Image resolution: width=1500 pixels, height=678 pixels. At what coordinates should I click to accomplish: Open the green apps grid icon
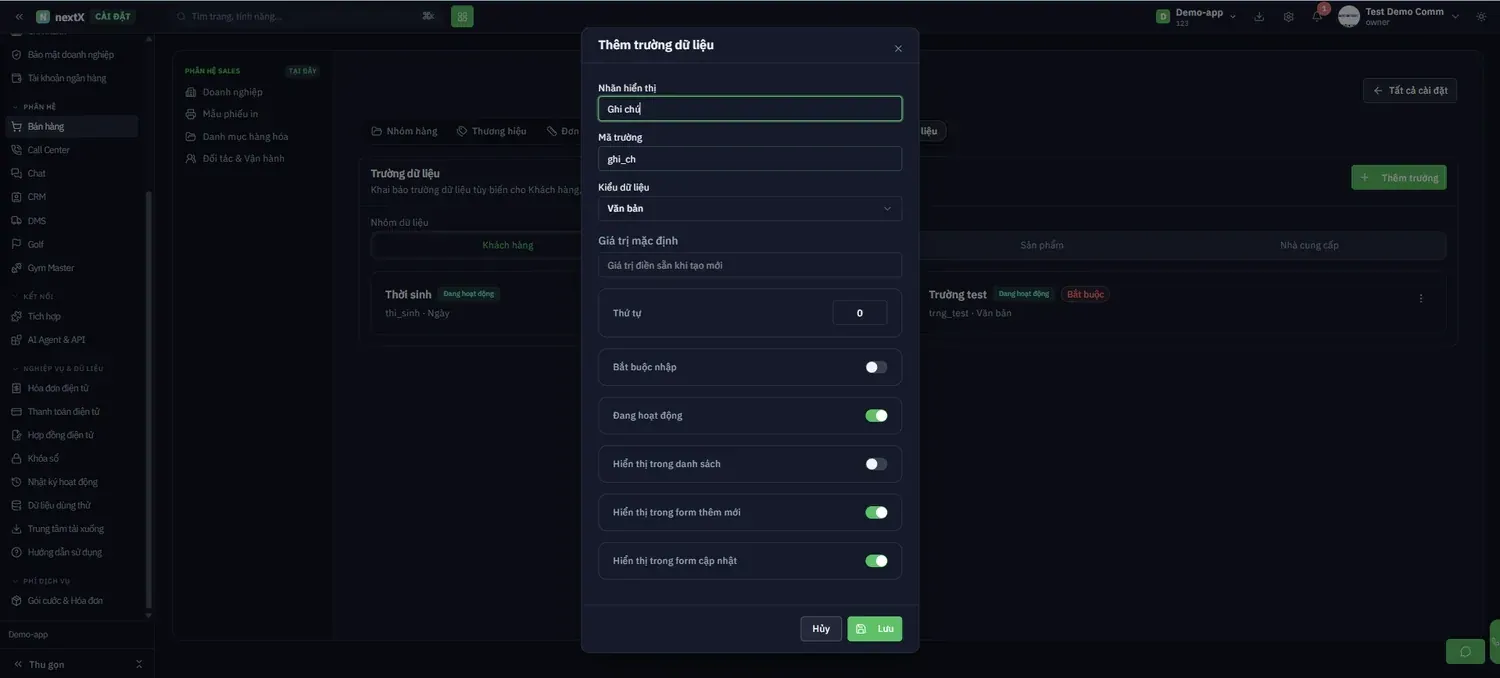point(462,16)
